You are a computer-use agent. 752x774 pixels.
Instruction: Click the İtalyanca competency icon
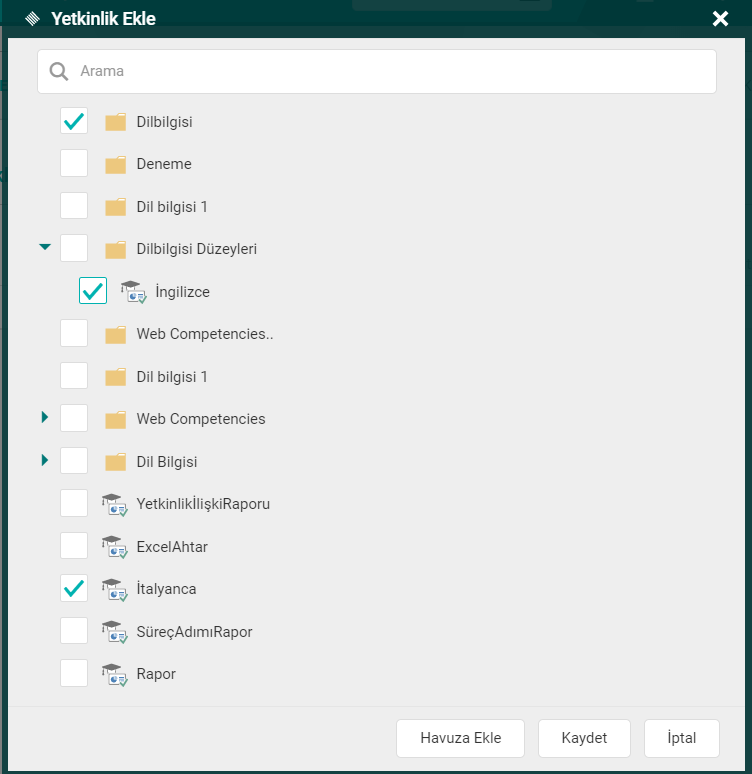[115, 589]
